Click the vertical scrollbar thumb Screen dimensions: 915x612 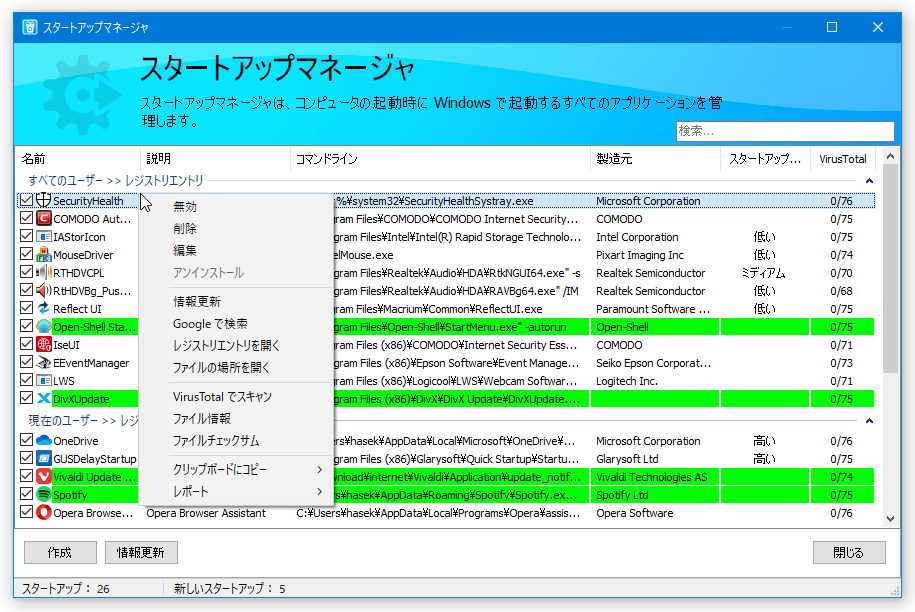(890, 268)
